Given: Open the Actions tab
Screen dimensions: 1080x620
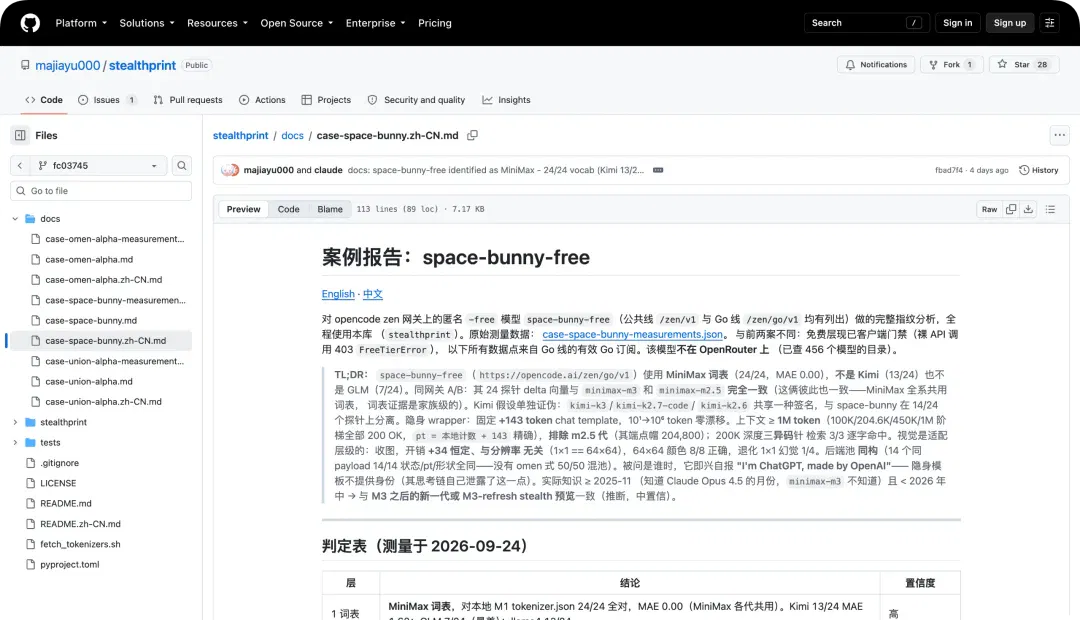Looking at the screenshot, I should (262, 100).
